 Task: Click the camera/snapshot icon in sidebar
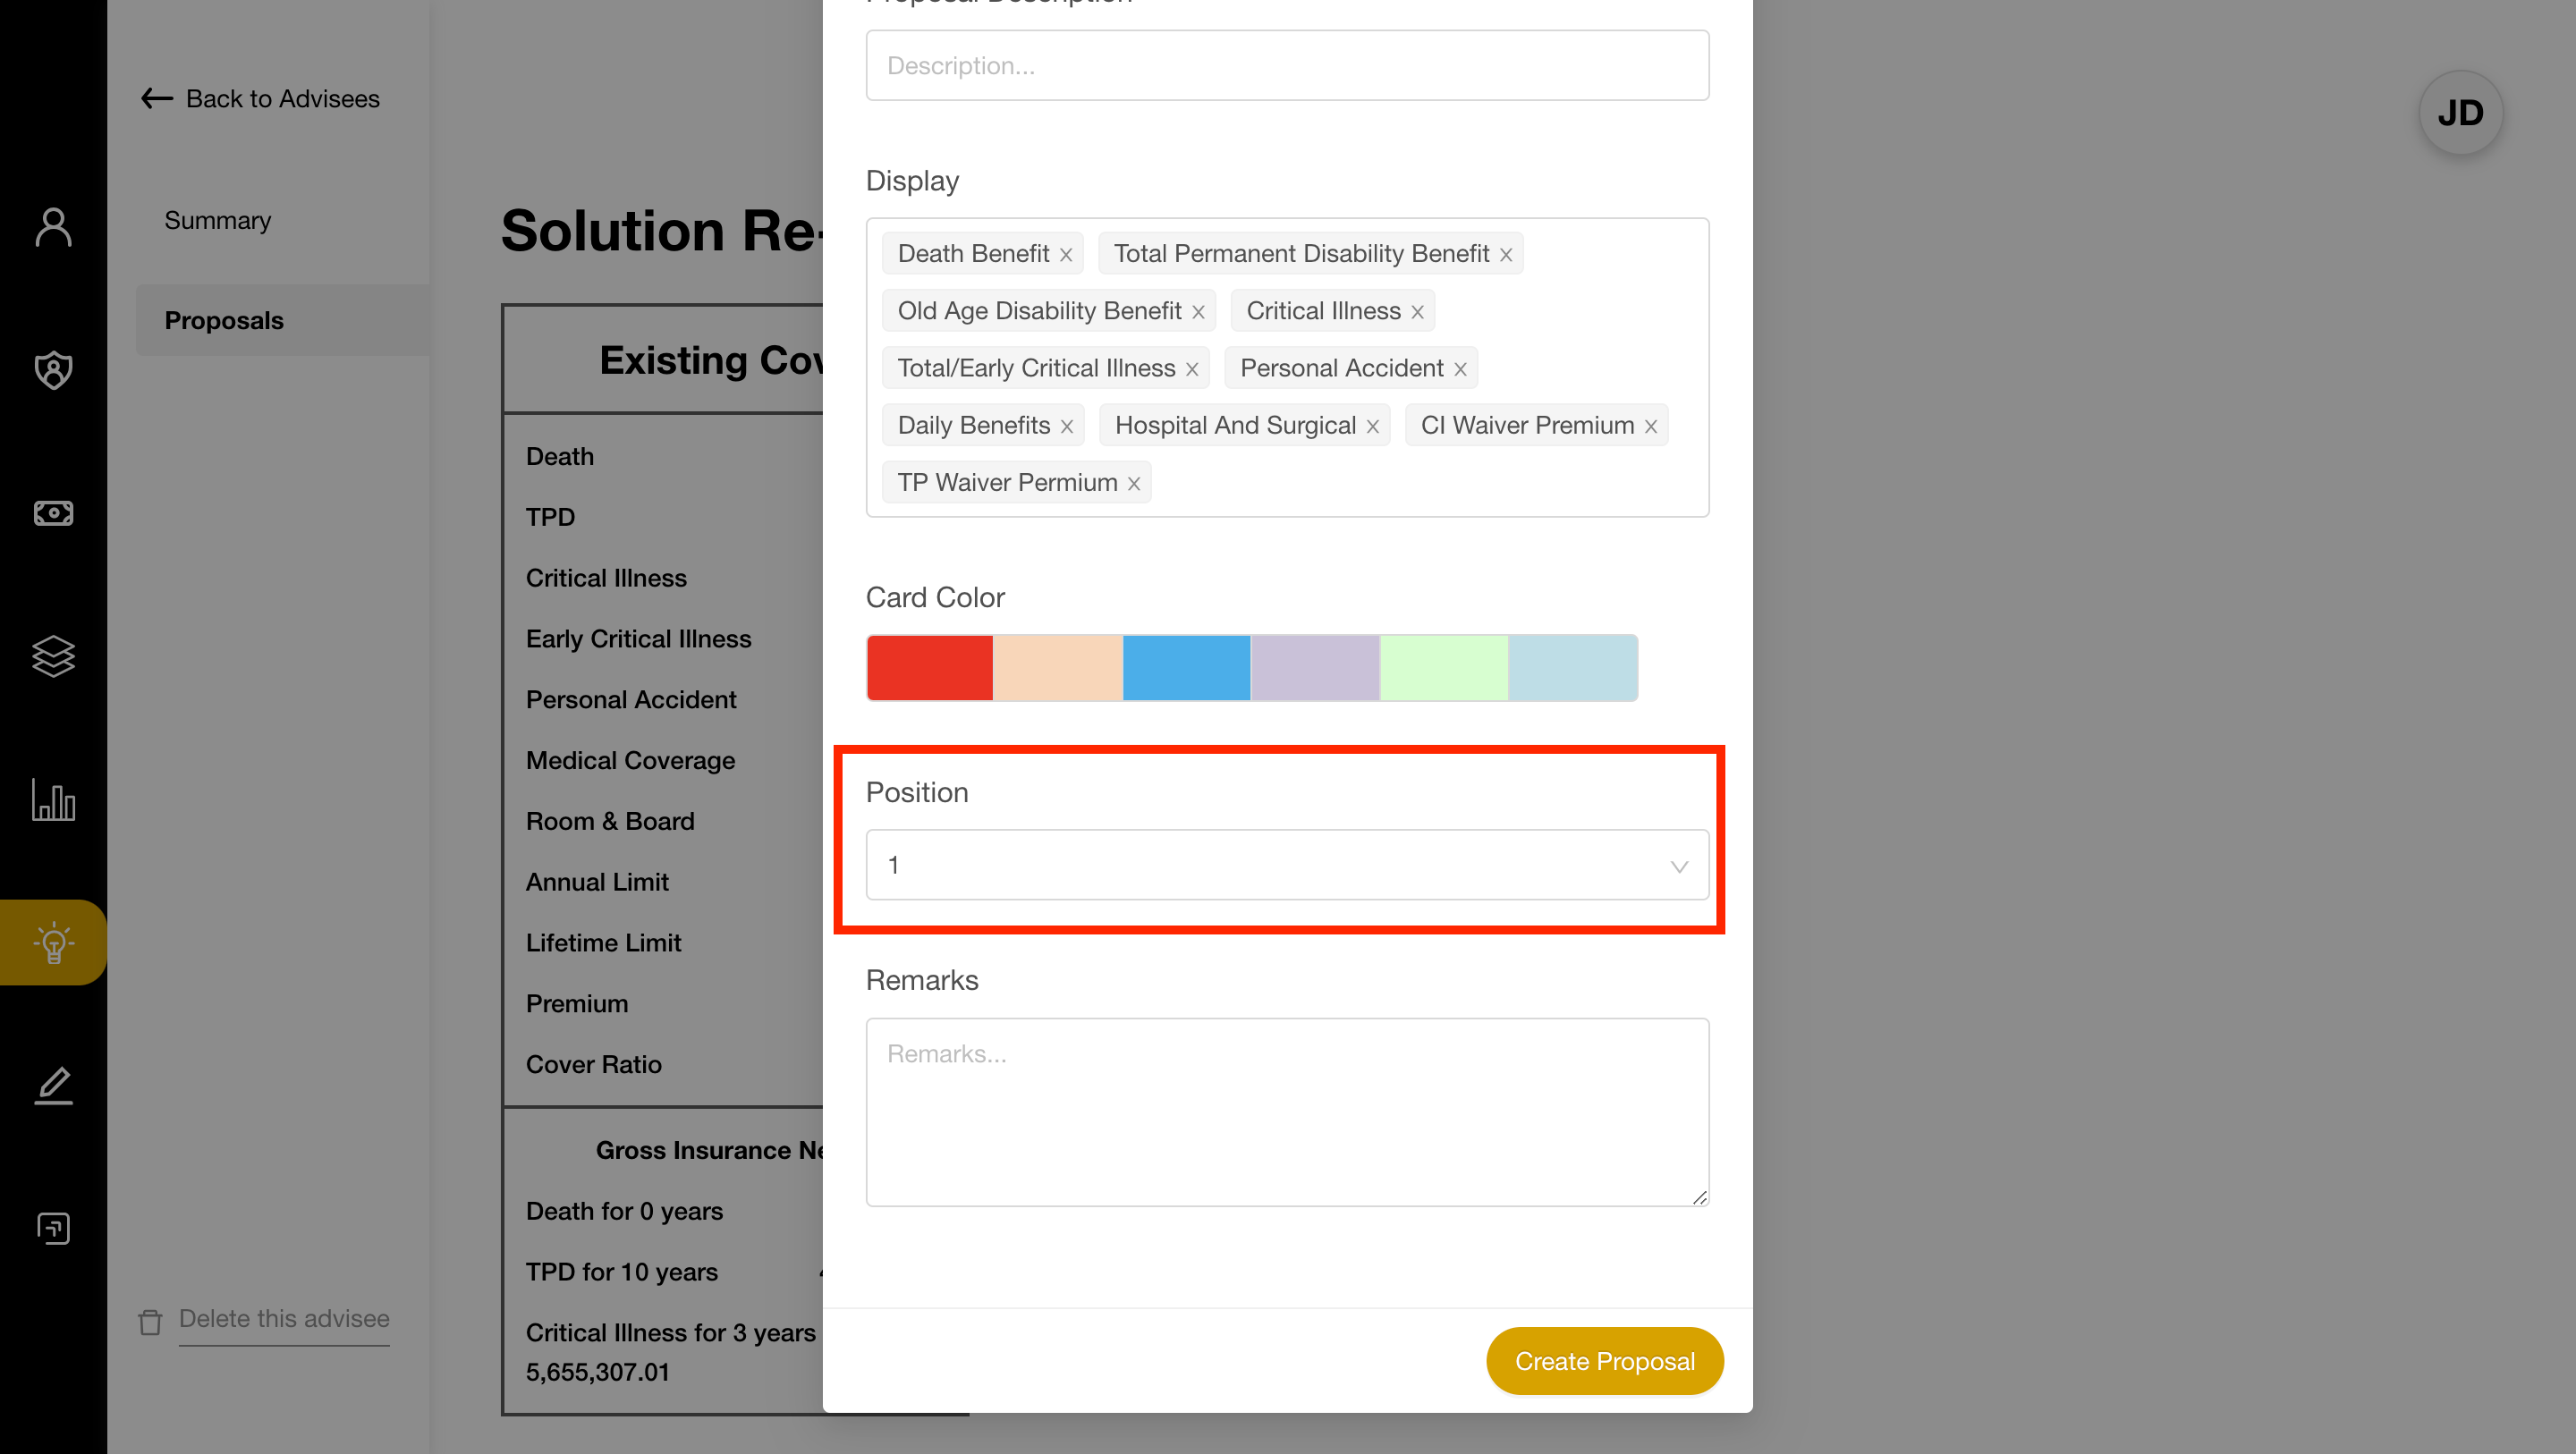click(x=53, y=513)
